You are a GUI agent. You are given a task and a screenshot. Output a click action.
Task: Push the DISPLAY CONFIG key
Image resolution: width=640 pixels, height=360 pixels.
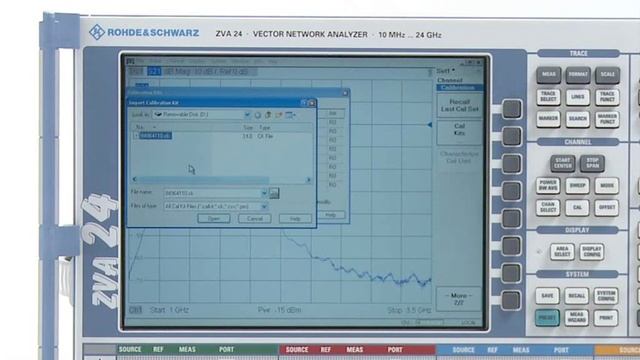click(x=591, y=252)
